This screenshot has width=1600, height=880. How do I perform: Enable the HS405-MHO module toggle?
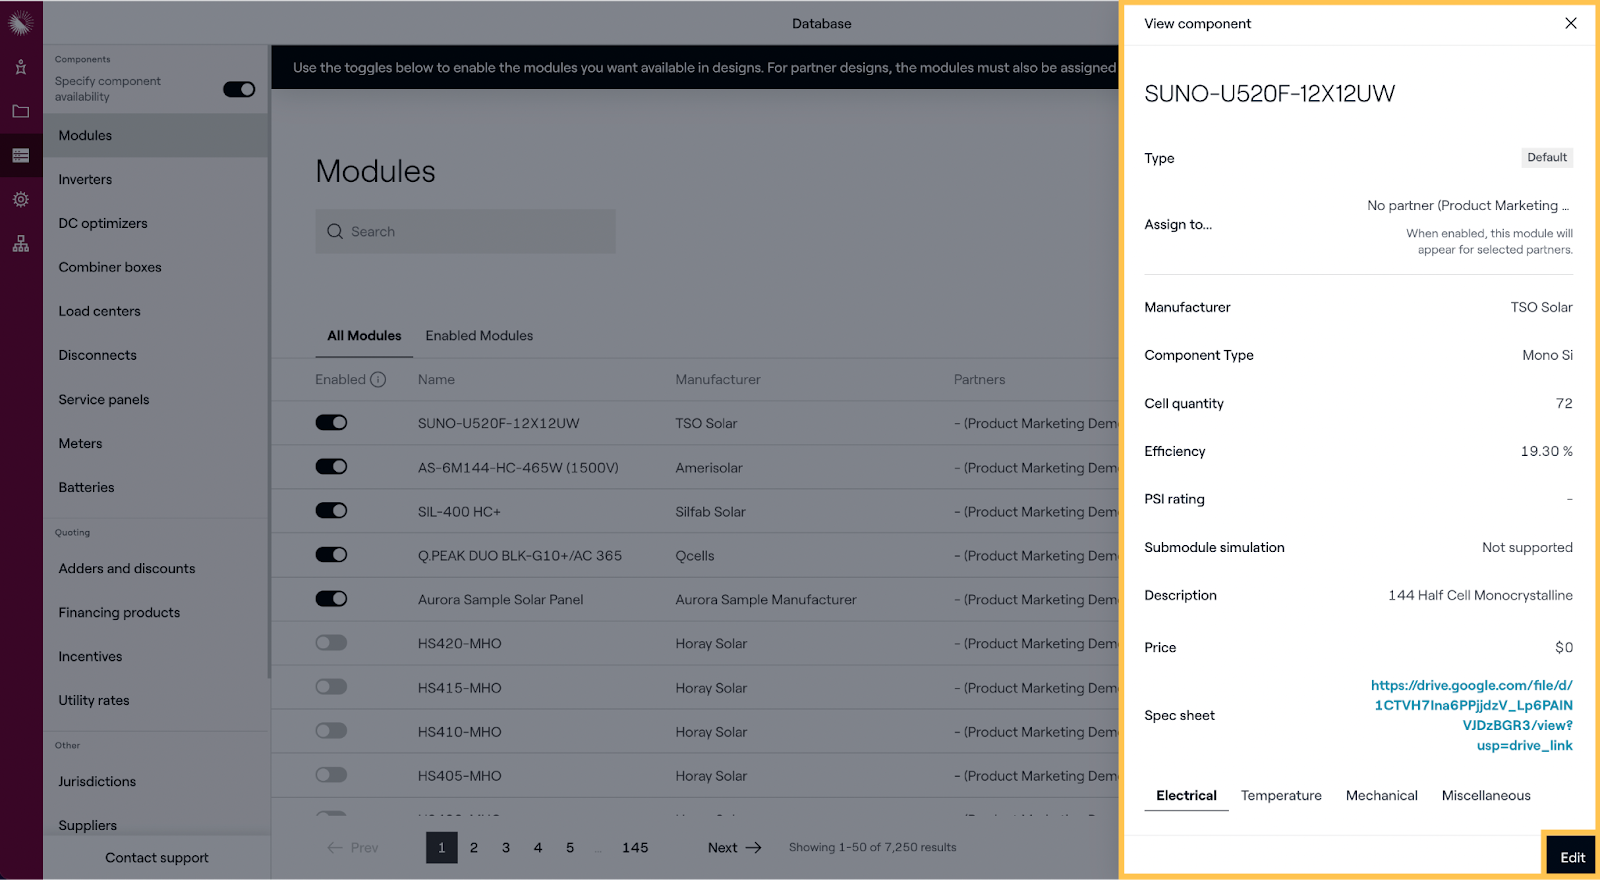point(331,774)
